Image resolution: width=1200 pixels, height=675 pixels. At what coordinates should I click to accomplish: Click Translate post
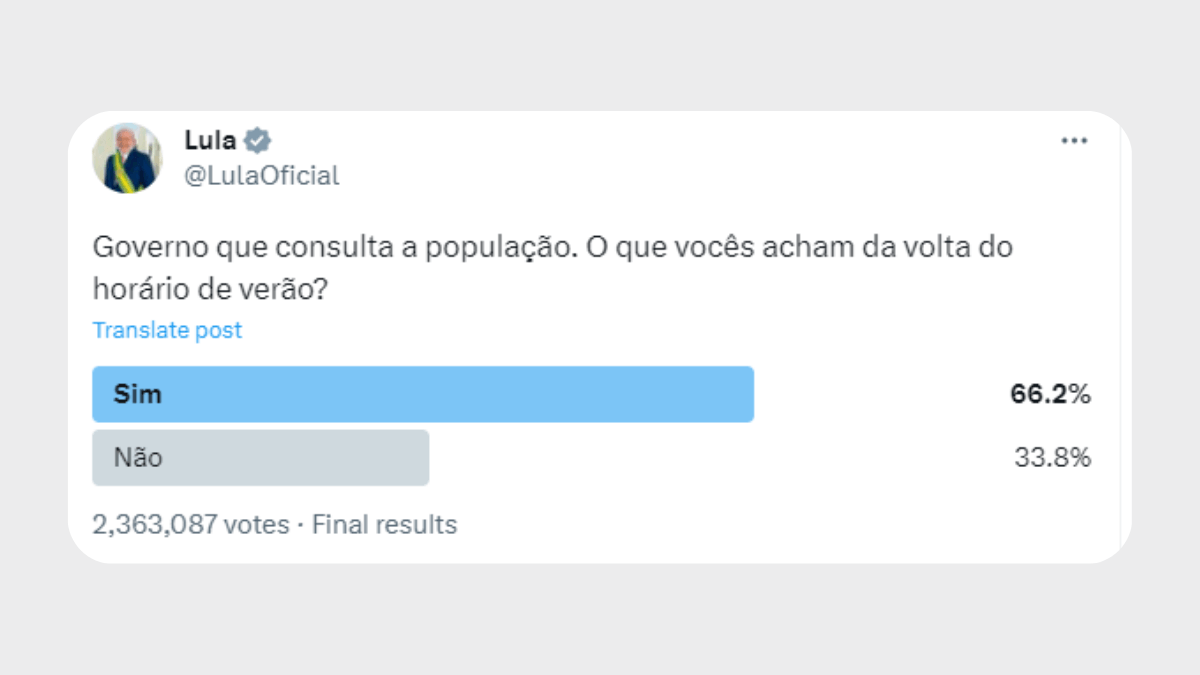click(x=167, y=330)
